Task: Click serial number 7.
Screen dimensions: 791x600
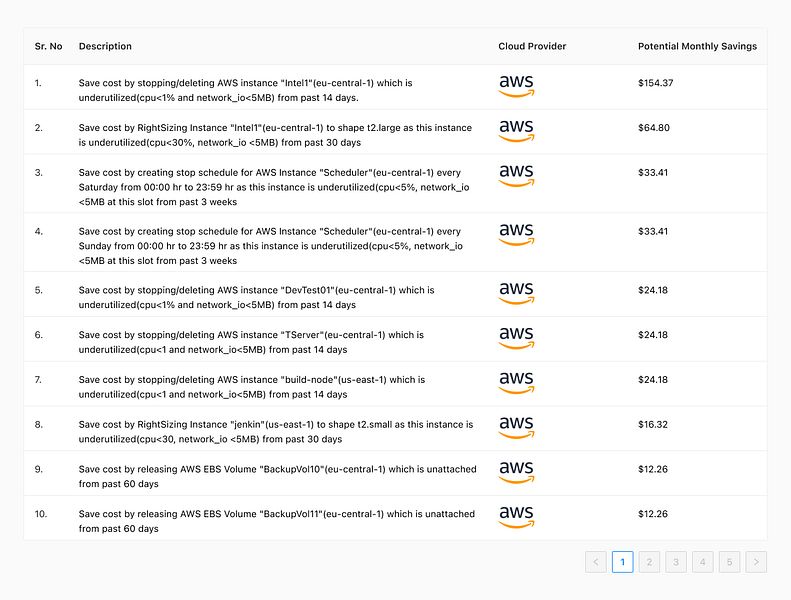Action: coord(38,380)
